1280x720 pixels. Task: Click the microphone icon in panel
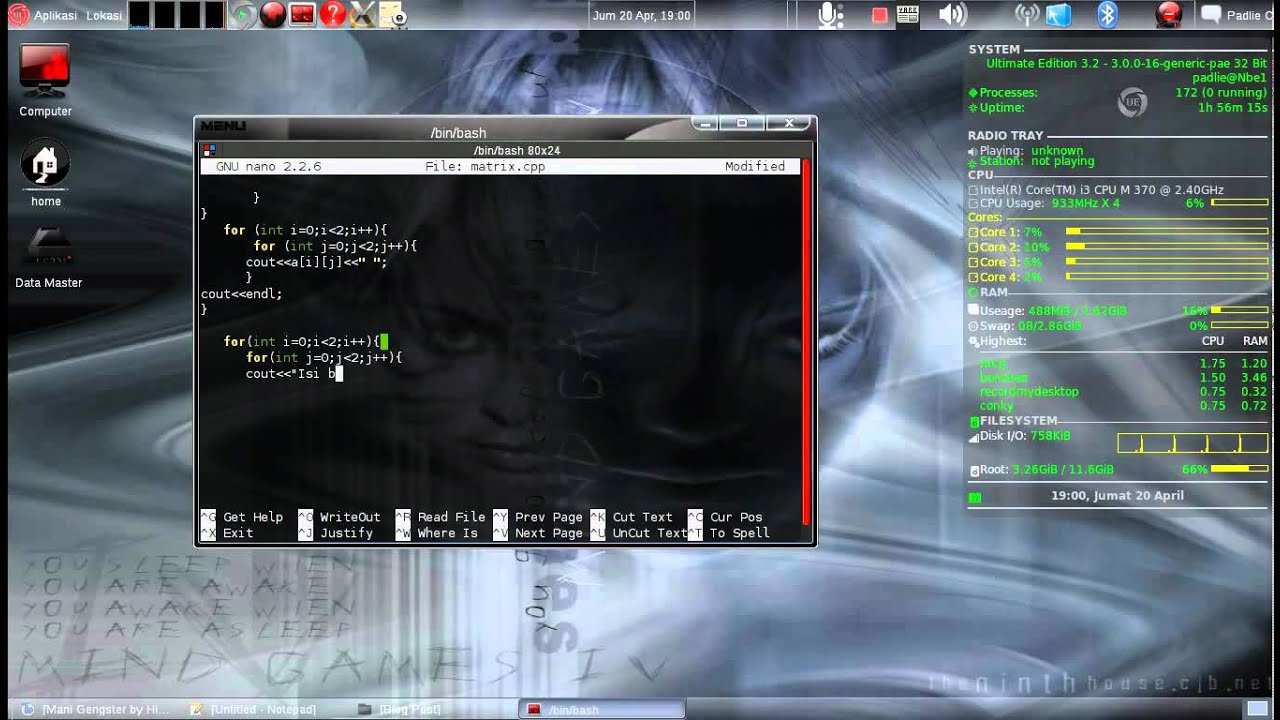pyautogui.click(x=828, y=15)
